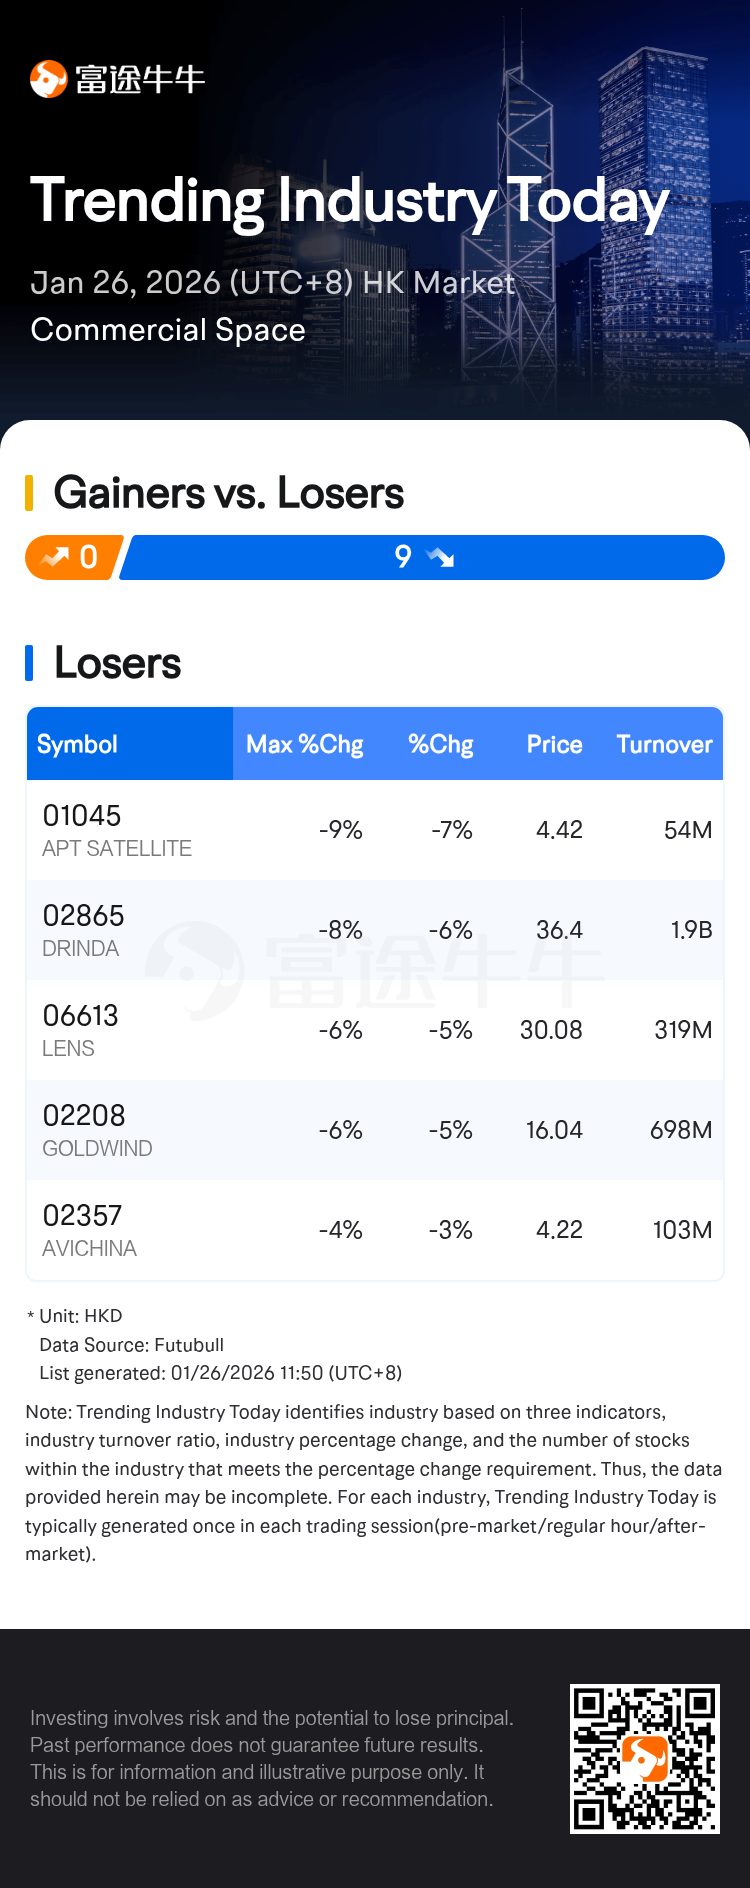Sort by the Symbol column header
Viewport: 750px width, 1888px height.
coord(77,744)
